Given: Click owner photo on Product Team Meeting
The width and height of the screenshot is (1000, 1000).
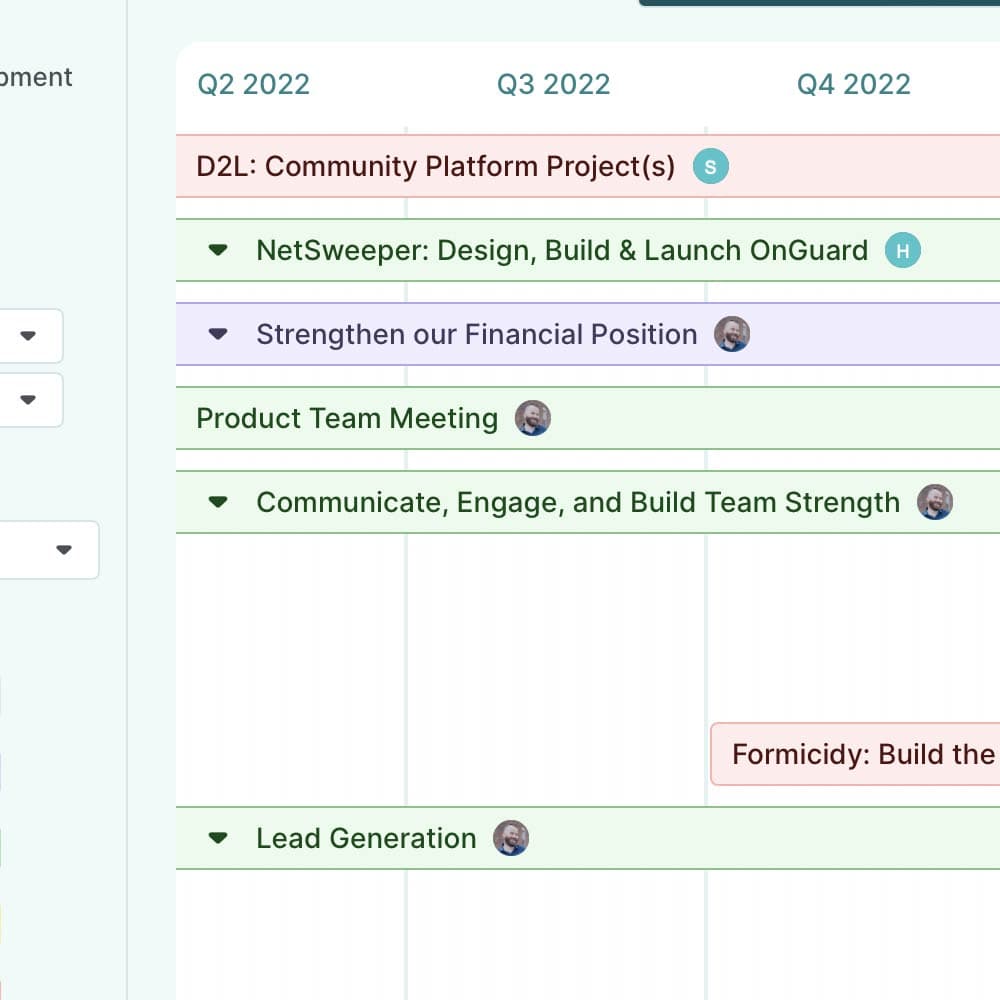Looking at the screenshot, I should [x=533, y=418].
